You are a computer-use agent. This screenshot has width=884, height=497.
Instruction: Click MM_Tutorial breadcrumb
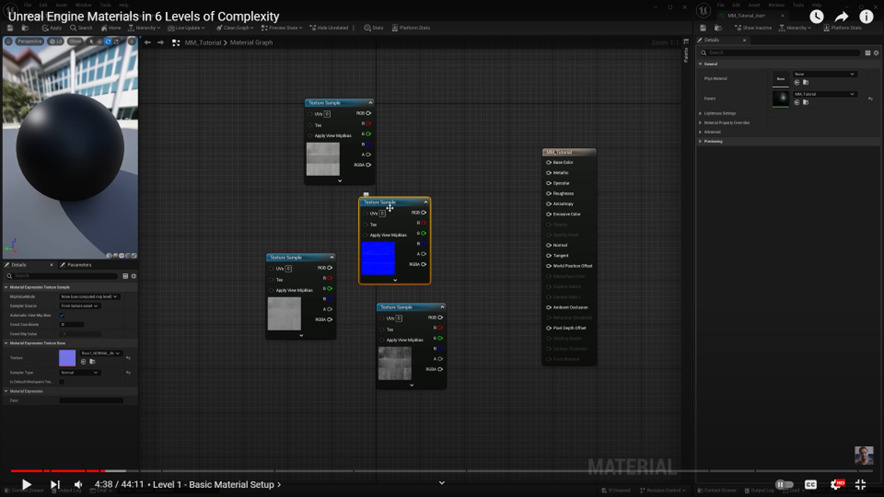[x=203, y=42]
